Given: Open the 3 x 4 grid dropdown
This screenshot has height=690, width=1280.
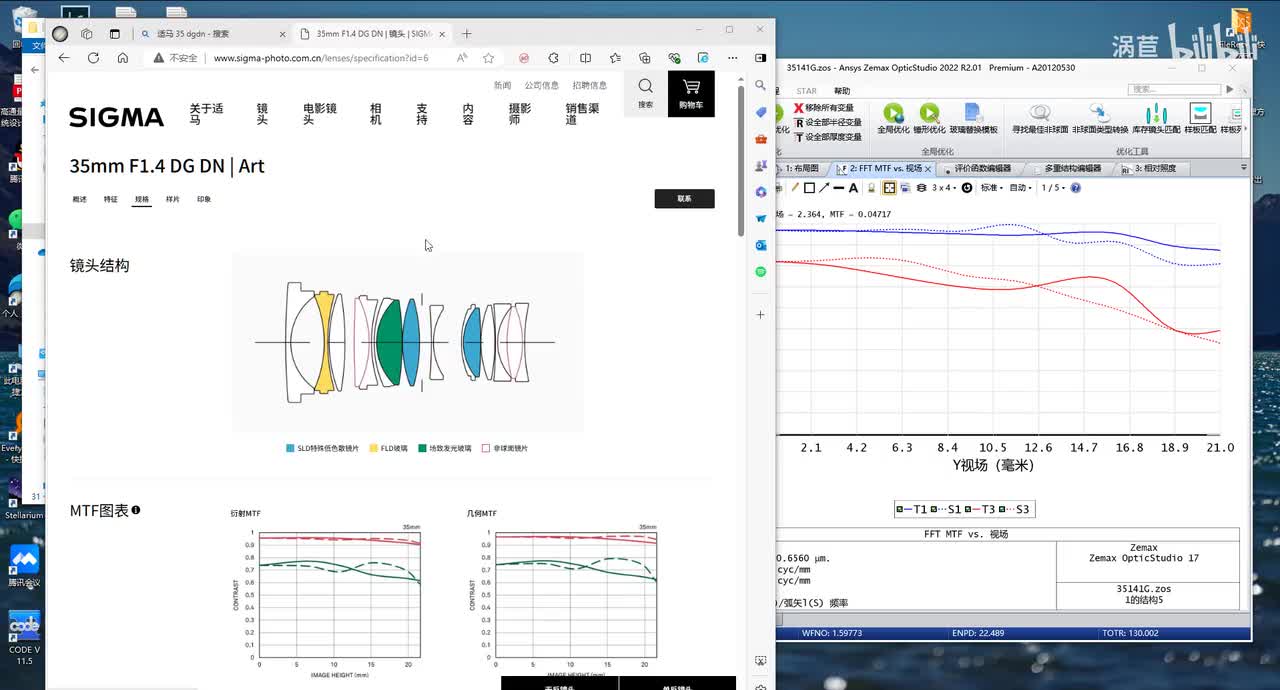Looking at the screenshot, I should (945, 188).
